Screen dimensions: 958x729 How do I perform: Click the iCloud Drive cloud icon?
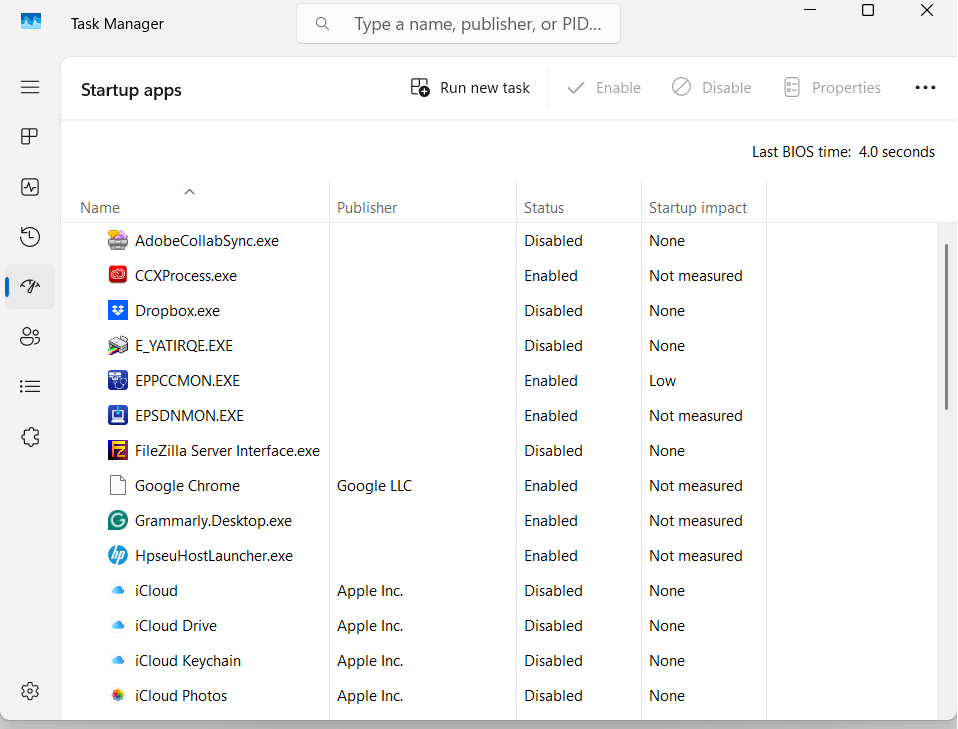pyautogui.click(x=118, y=625)
